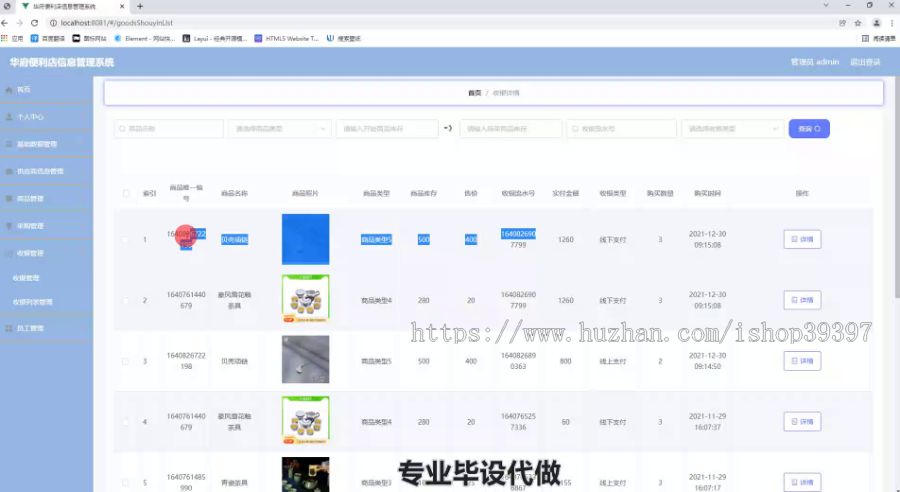Expand the 基础数据管理 sidebar menu arrow

point(81,144)
